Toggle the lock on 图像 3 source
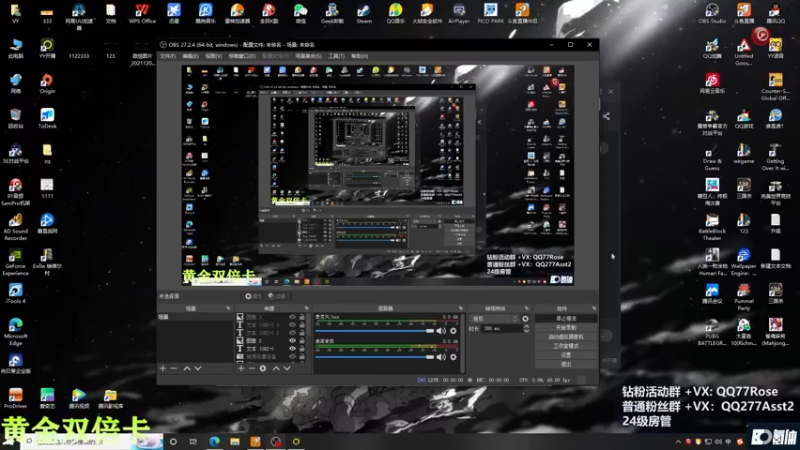The height and width of the screenshot is (450, 800). [x=302, y=317]
